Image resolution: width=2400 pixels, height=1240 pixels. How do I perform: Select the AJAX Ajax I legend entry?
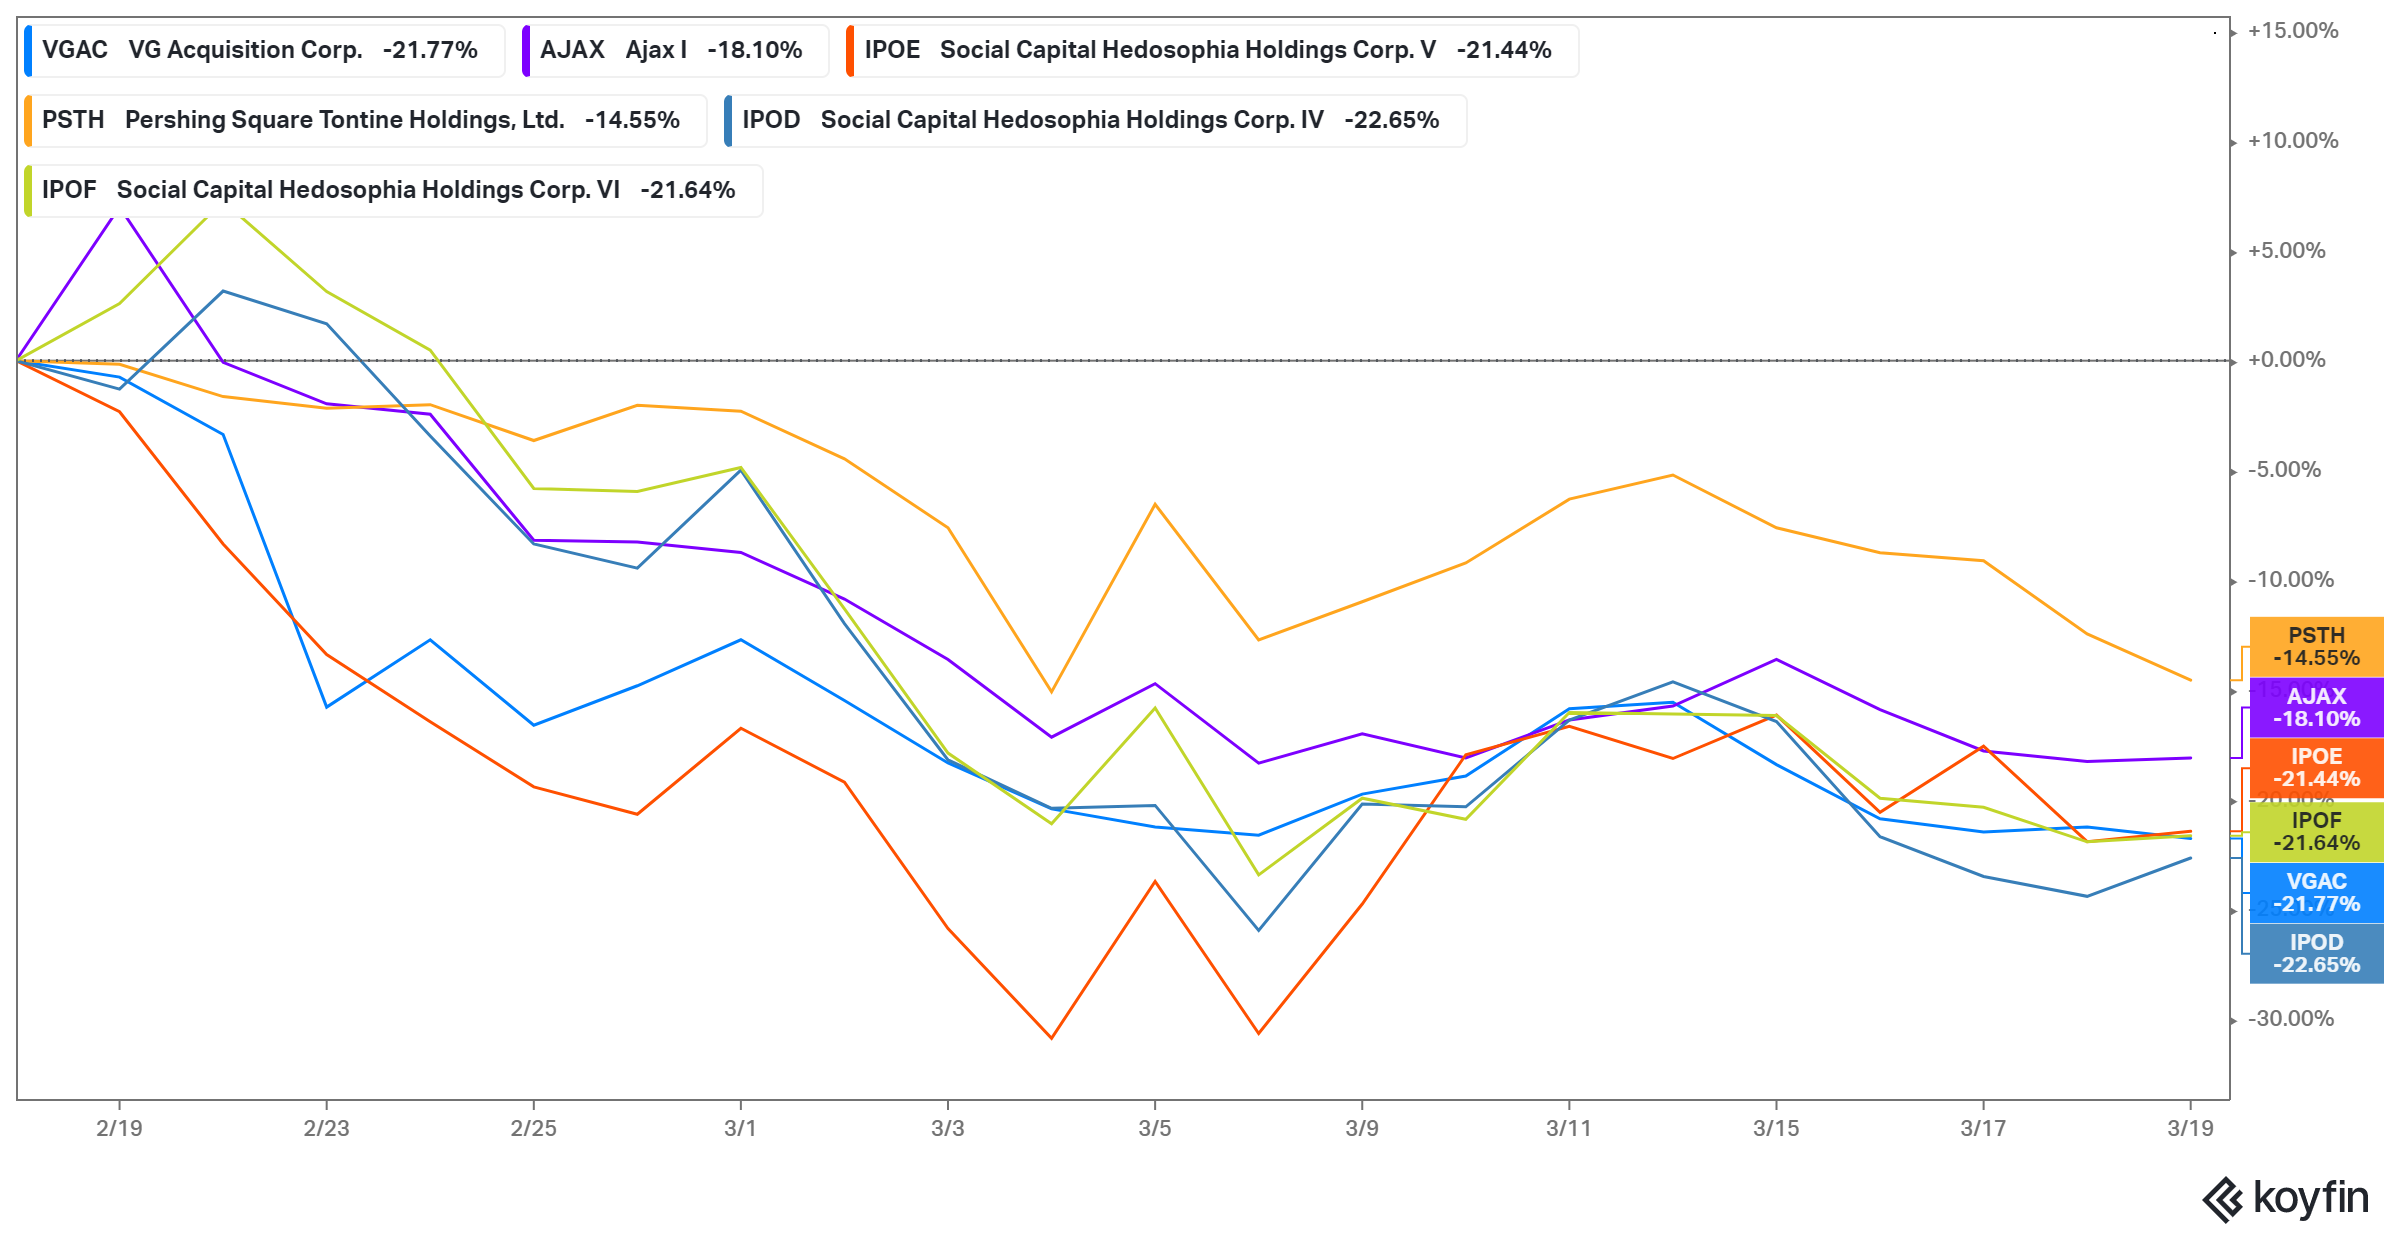[x=675, y=50]
